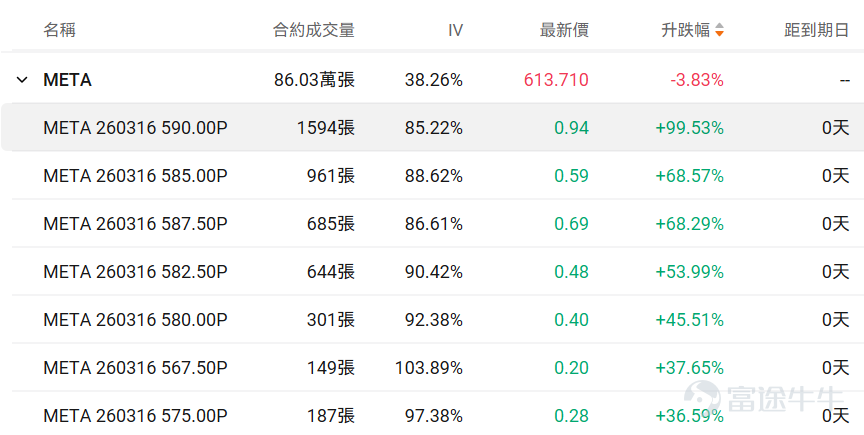Open META 260316 587.50P option row
Viewport: 864px width, 435px height.
(x=432, y=224)
